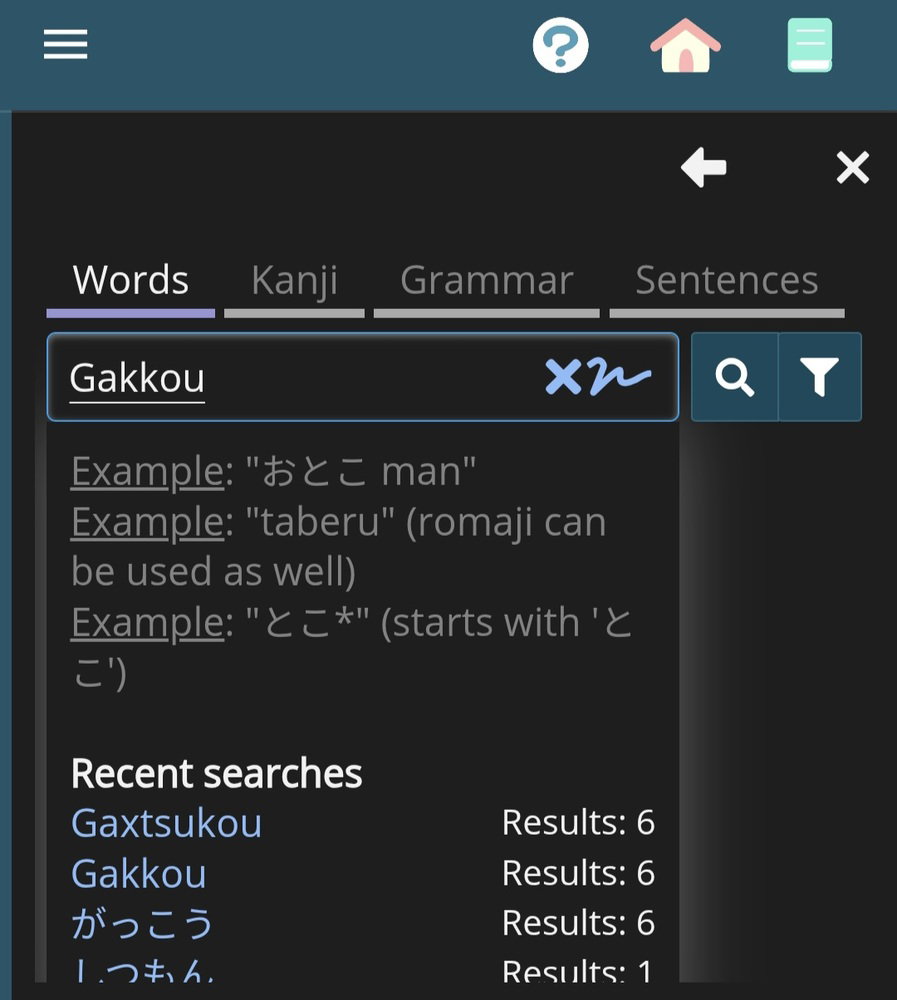Screen dimensions: 897x1000
Task: Go to home via house icon
Action: [x=685, y=46]
